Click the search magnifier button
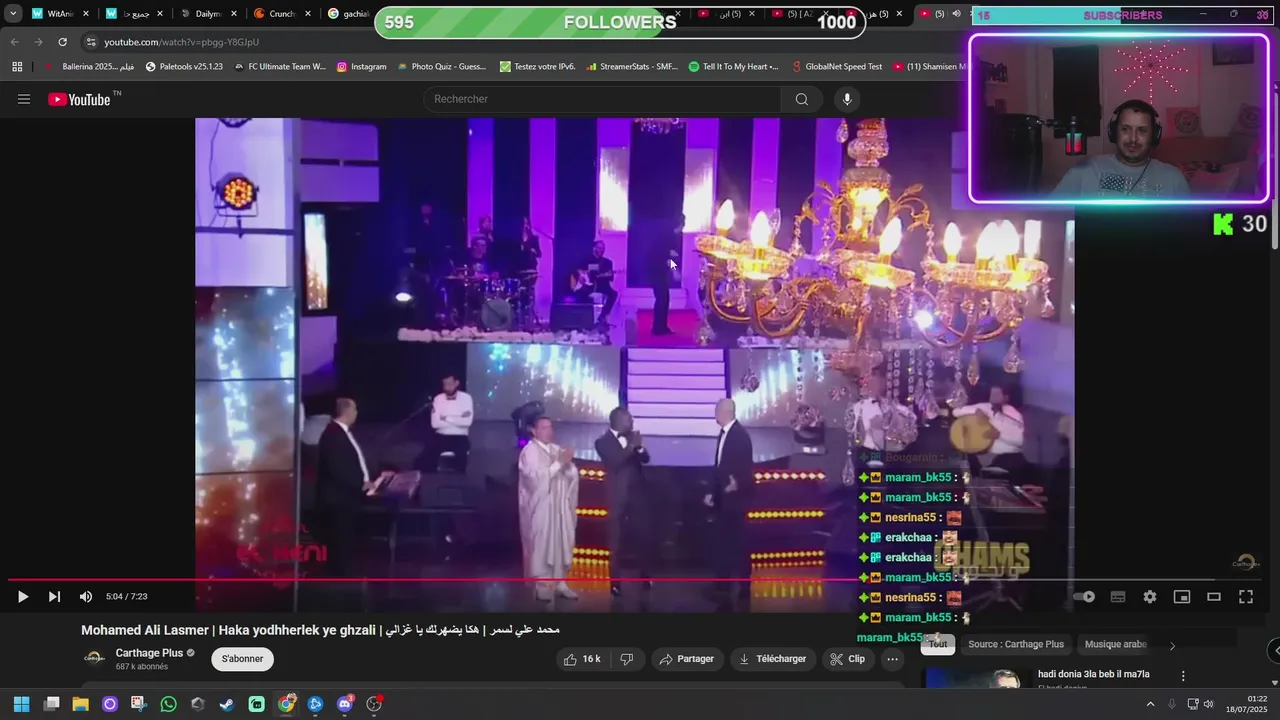 click(x=802, y=99)
